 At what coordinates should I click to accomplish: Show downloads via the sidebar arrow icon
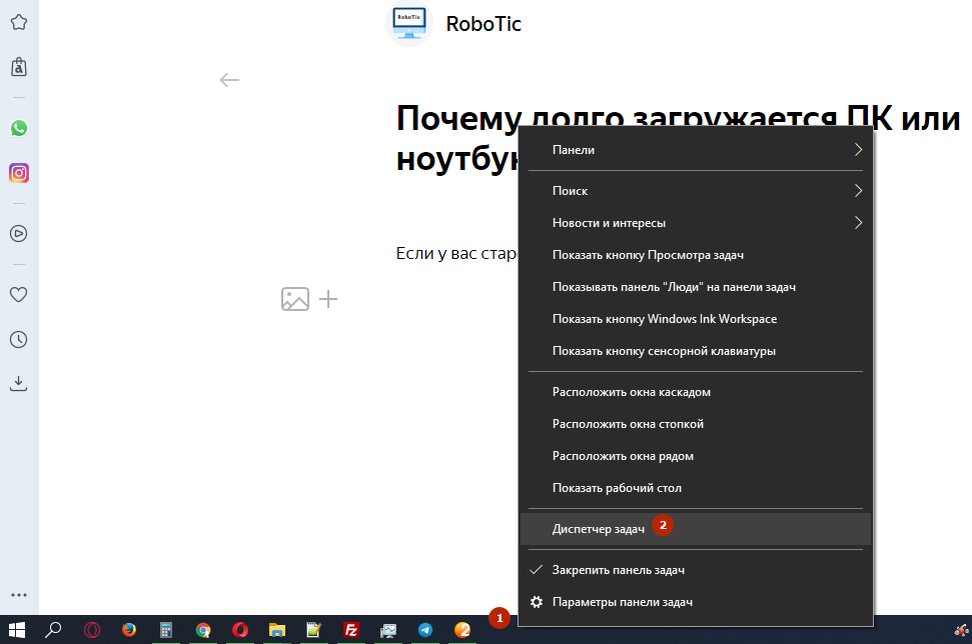click(x=19, y=383)
